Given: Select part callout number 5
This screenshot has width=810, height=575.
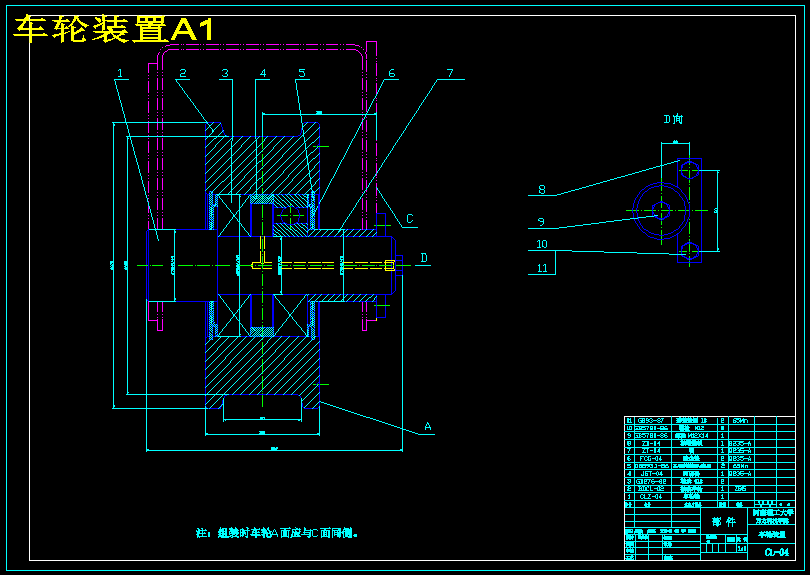Looking at the screenshot, I should pos(302,73).
